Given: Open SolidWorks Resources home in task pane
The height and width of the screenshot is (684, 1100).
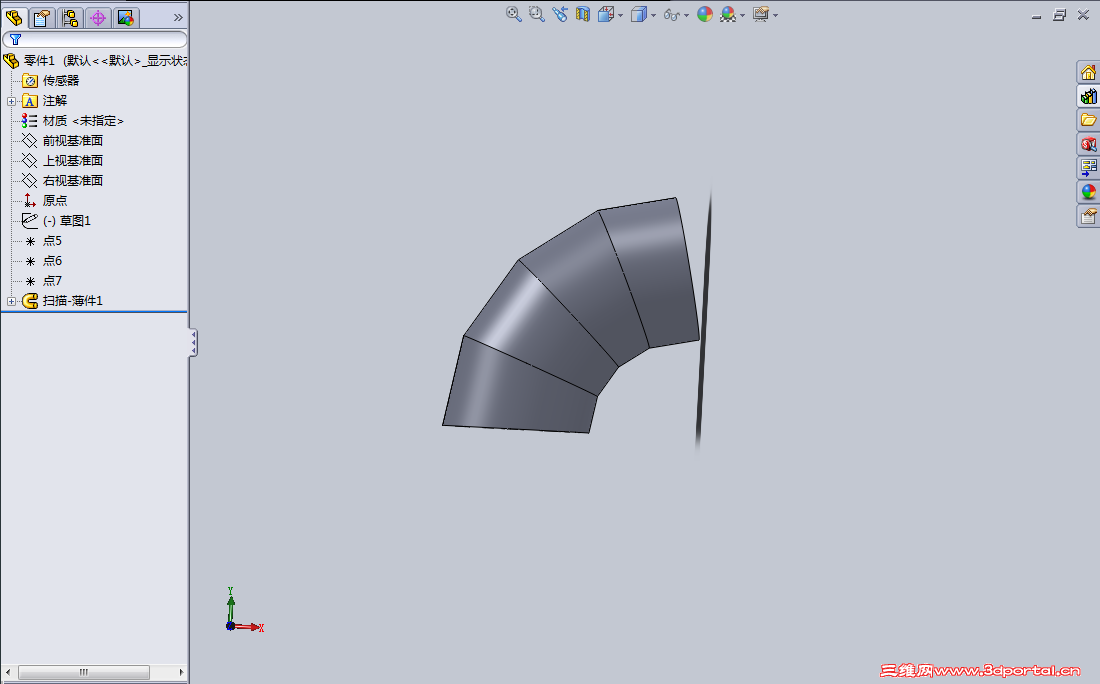Looking at the screenshot, I should pyautogui.click(x=1088, y=72).
